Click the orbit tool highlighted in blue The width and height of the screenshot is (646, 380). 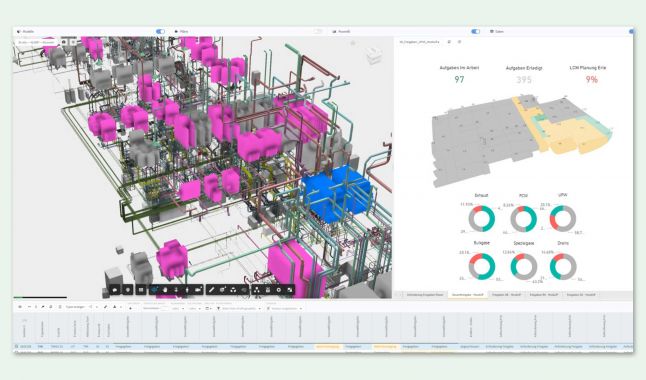click(154, 290)
